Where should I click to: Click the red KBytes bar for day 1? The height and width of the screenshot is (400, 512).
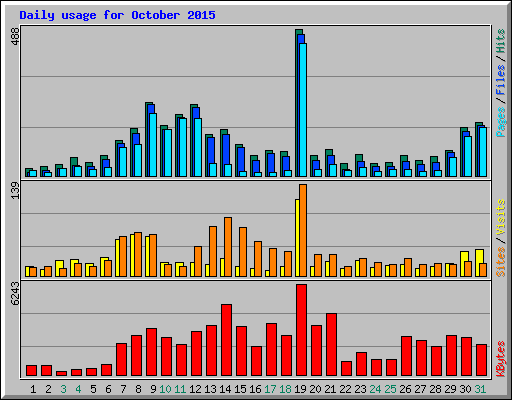(x=31, y=371)
